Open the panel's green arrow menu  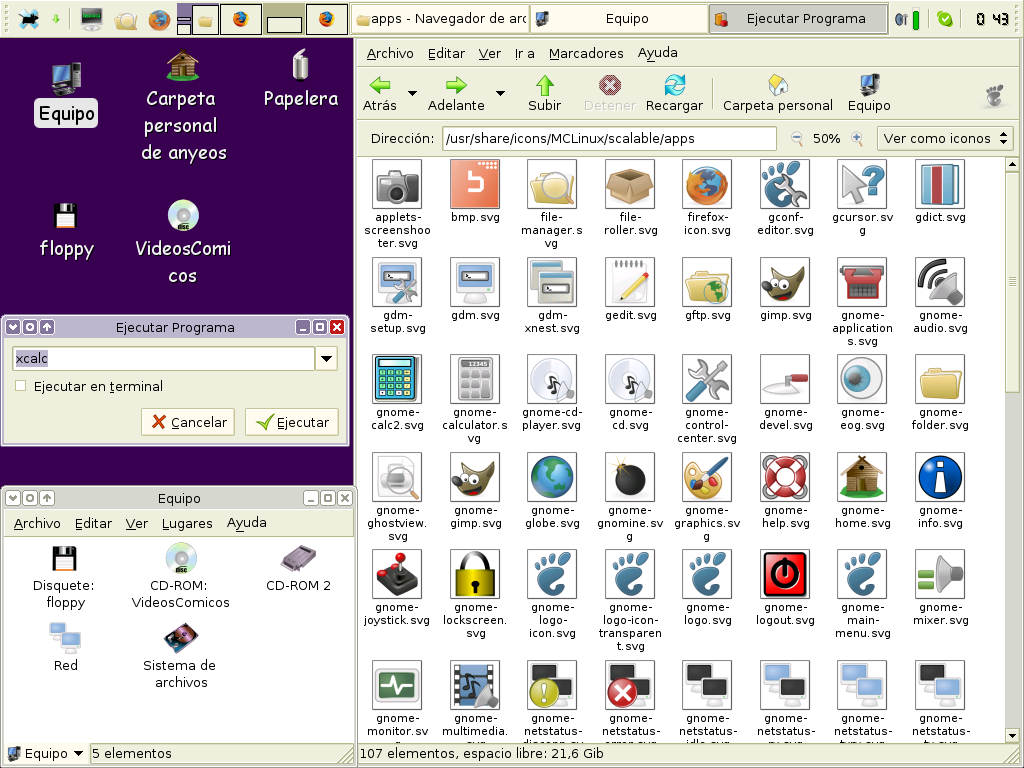pyautogui.click(x=56, y=20)
